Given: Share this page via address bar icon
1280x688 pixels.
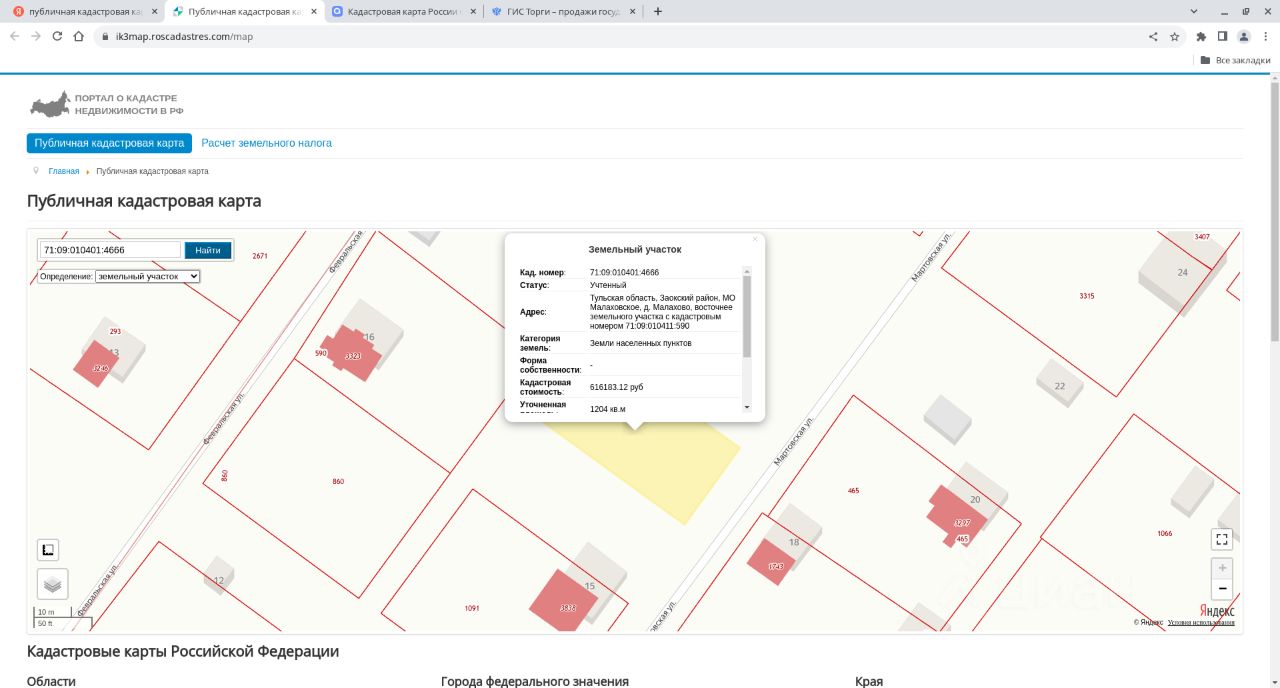Looking at the screenshot, I should click(x=1153, y=36).
